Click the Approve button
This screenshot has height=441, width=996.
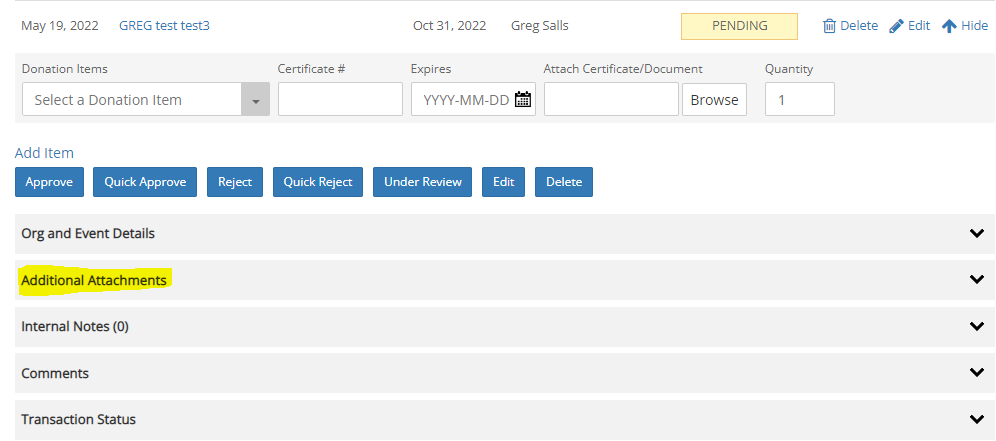[x=50, y=182]
